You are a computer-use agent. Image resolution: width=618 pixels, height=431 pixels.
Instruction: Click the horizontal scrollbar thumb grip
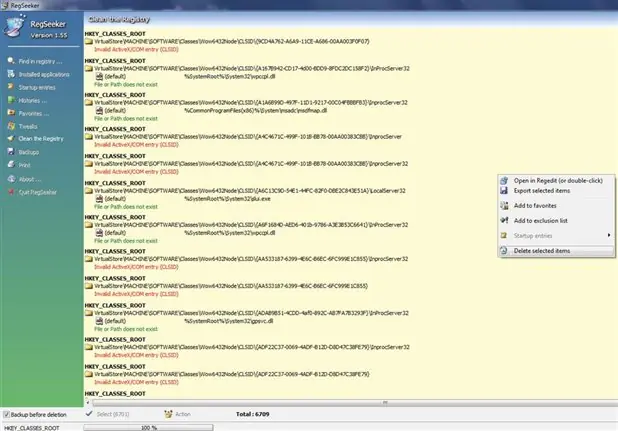point(385,403)
